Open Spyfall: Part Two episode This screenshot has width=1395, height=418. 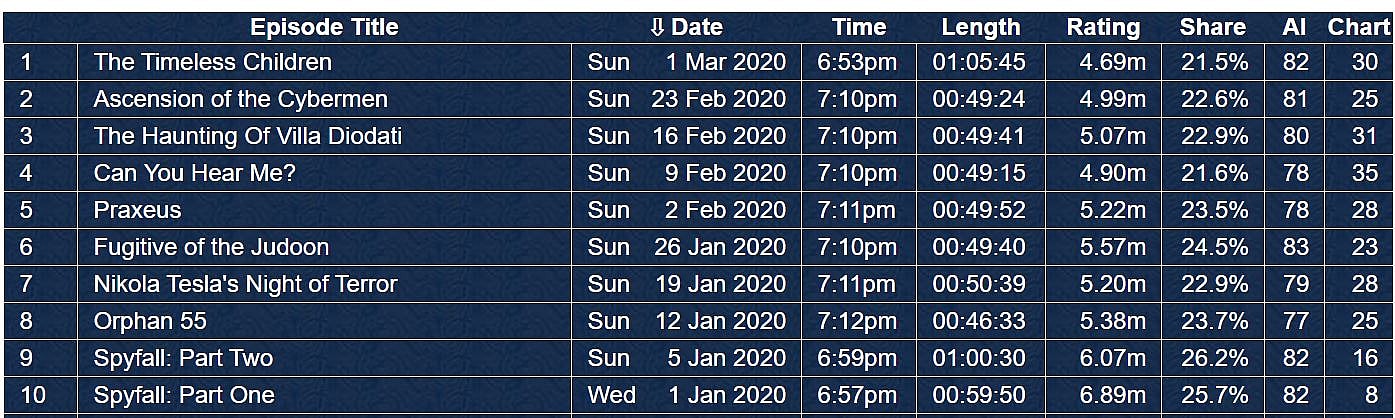pyautogui.click(x=183, y=358)
